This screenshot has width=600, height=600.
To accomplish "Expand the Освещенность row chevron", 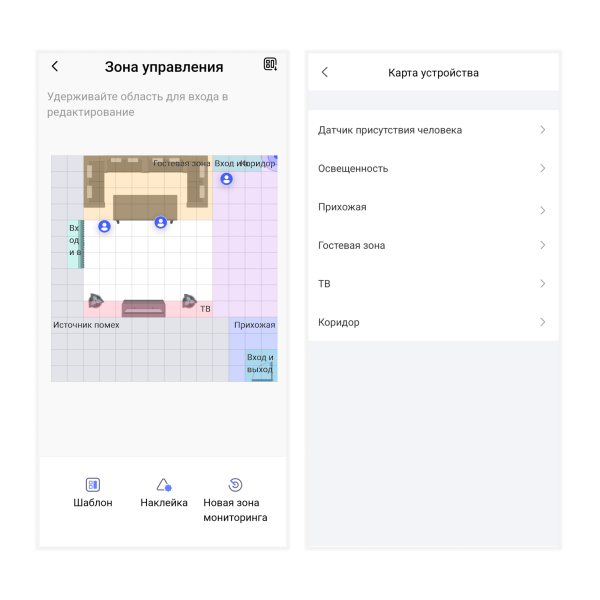I will point(542,168).
